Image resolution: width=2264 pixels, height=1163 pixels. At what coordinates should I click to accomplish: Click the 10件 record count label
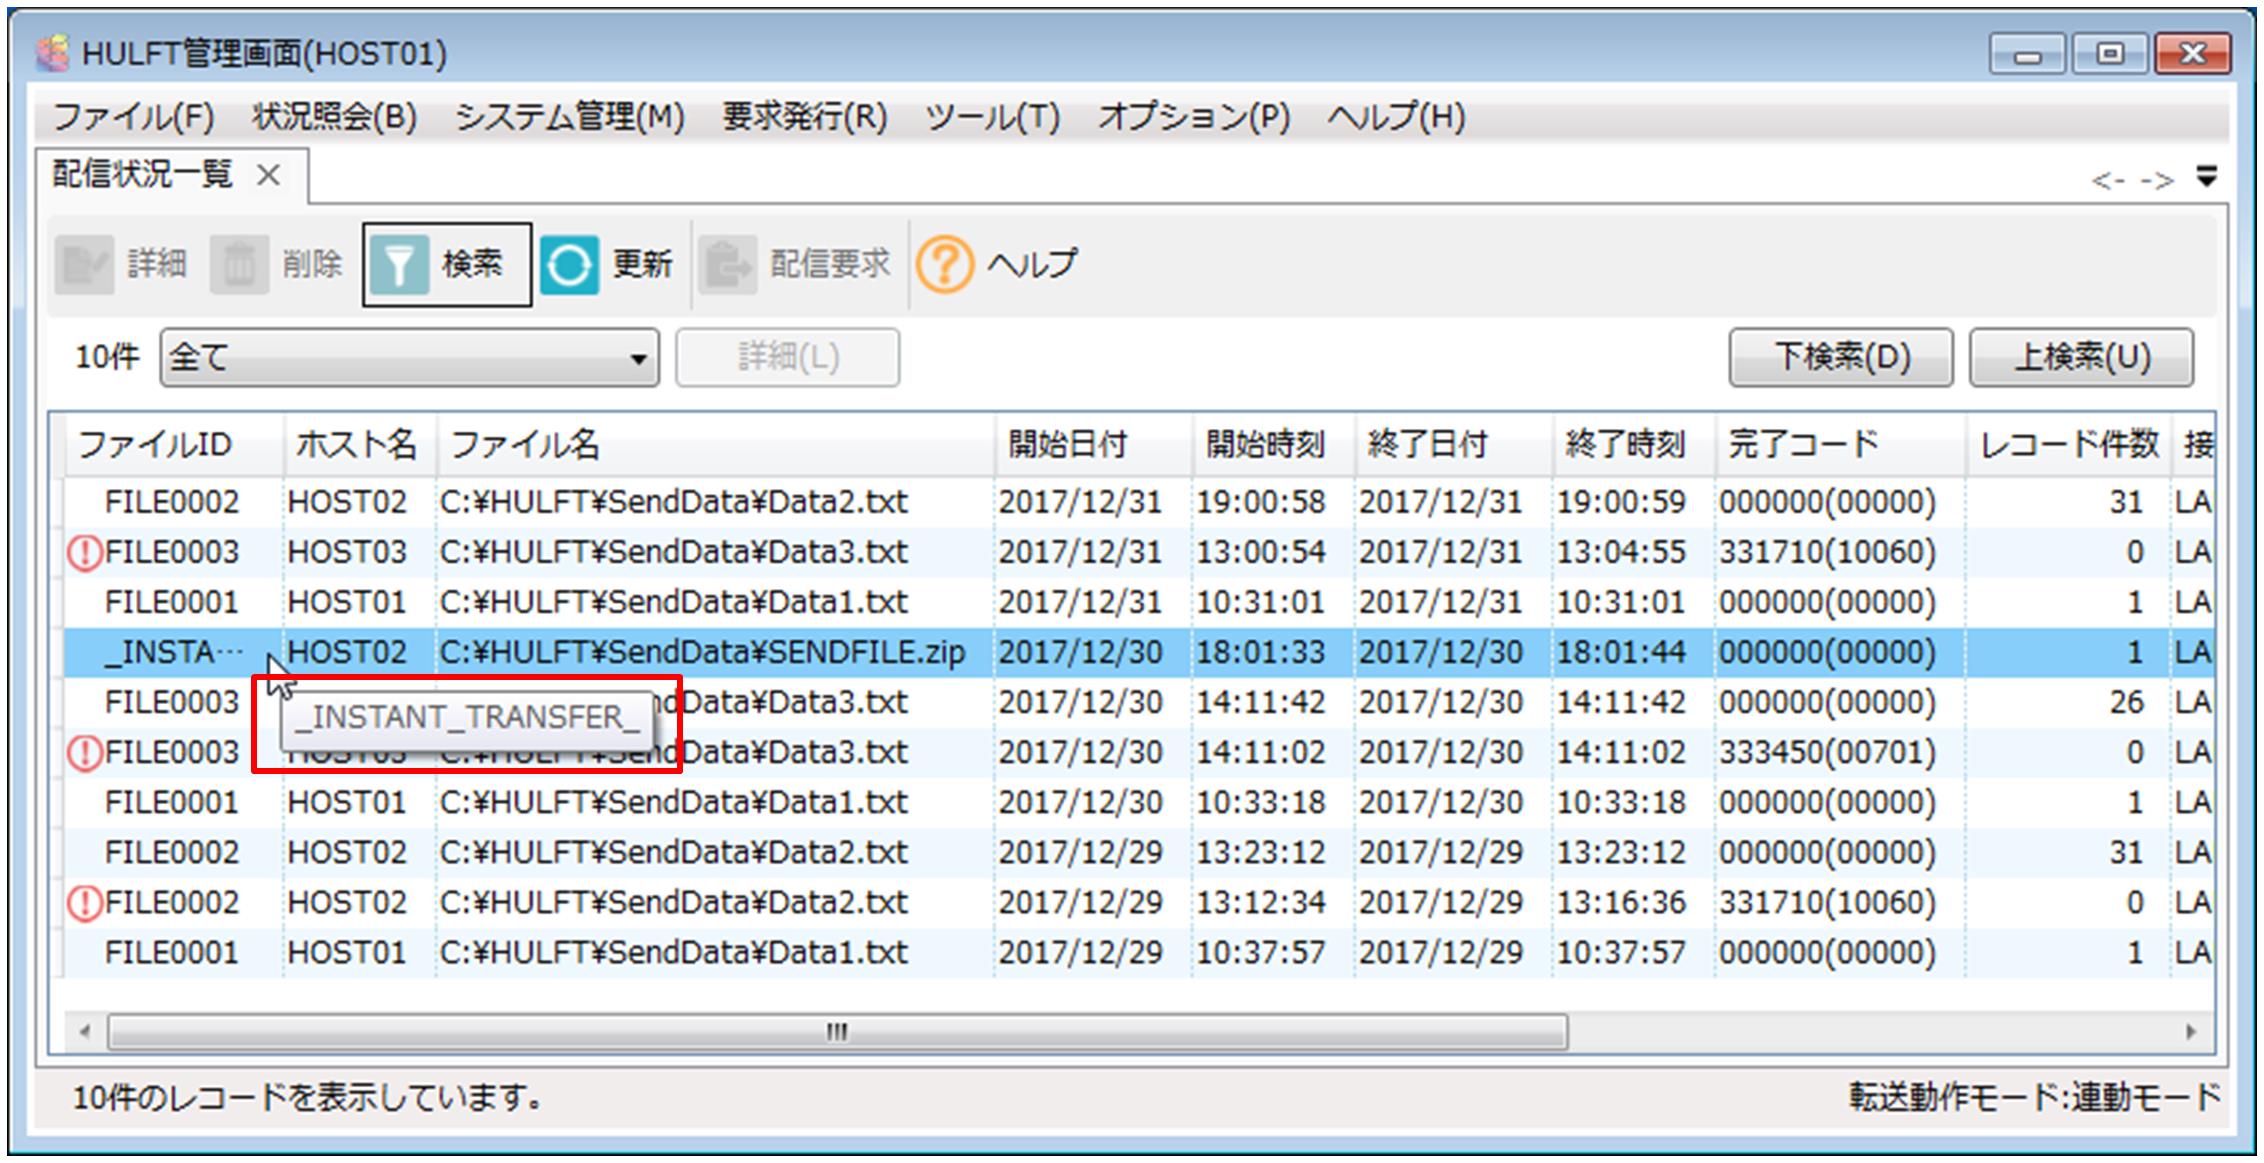coord(107,357)
